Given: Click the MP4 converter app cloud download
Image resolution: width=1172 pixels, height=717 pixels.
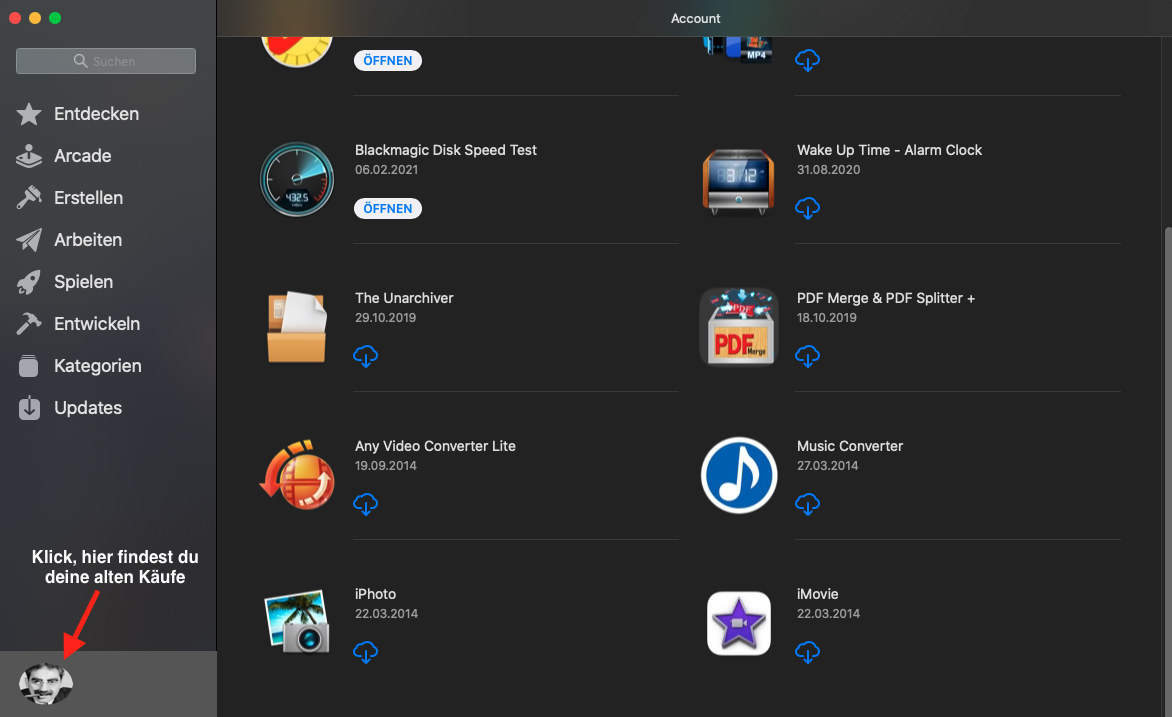Looking at the screenshot, I should tap(807, 60).
